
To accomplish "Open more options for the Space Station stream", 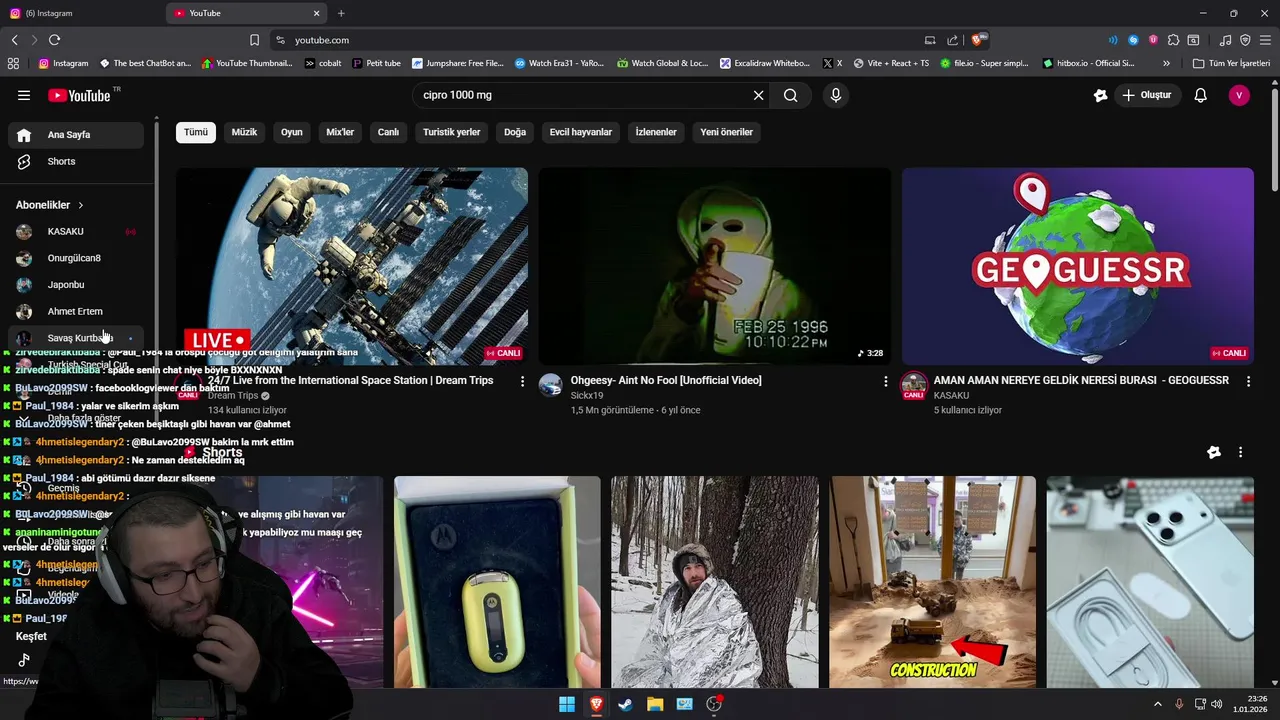I will pyautogui.click(x=522, y=381).
